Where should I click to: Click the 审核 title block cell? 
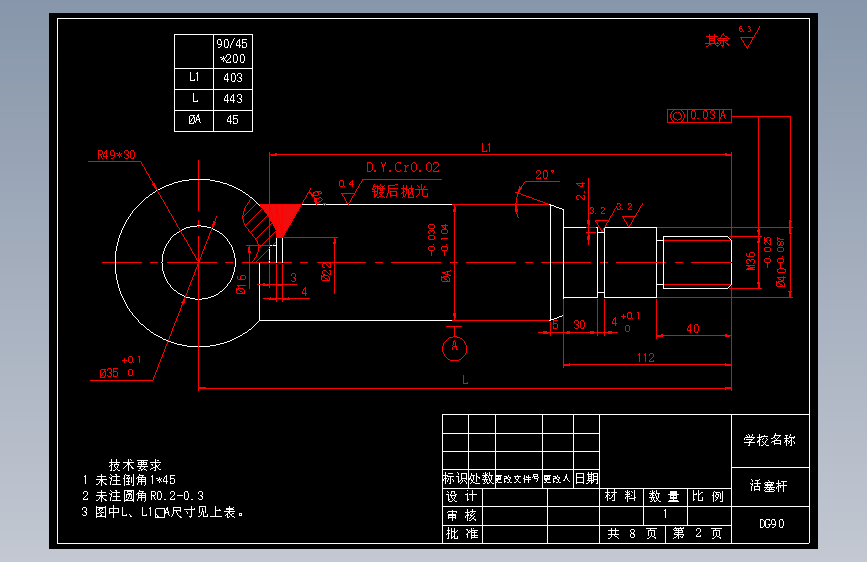462,516
